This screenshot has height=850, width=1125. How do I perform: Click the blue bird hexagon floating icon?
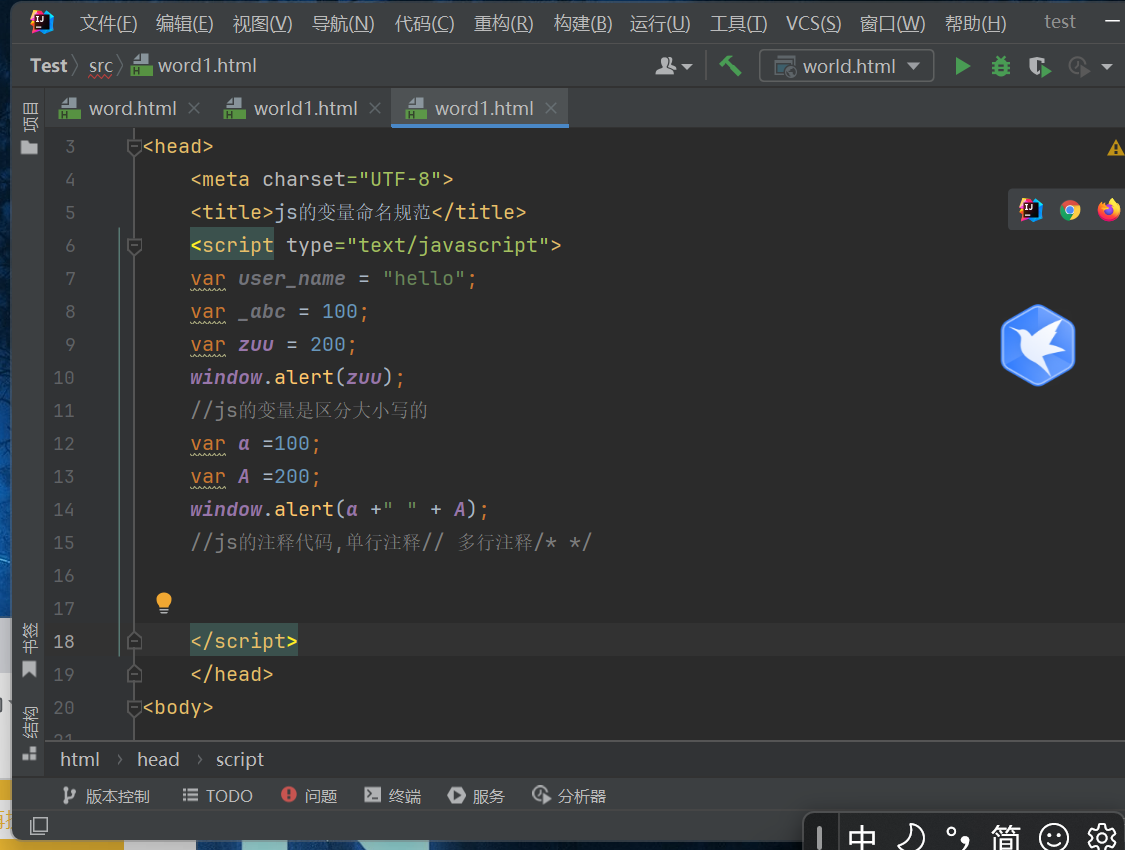(1037, 345)
